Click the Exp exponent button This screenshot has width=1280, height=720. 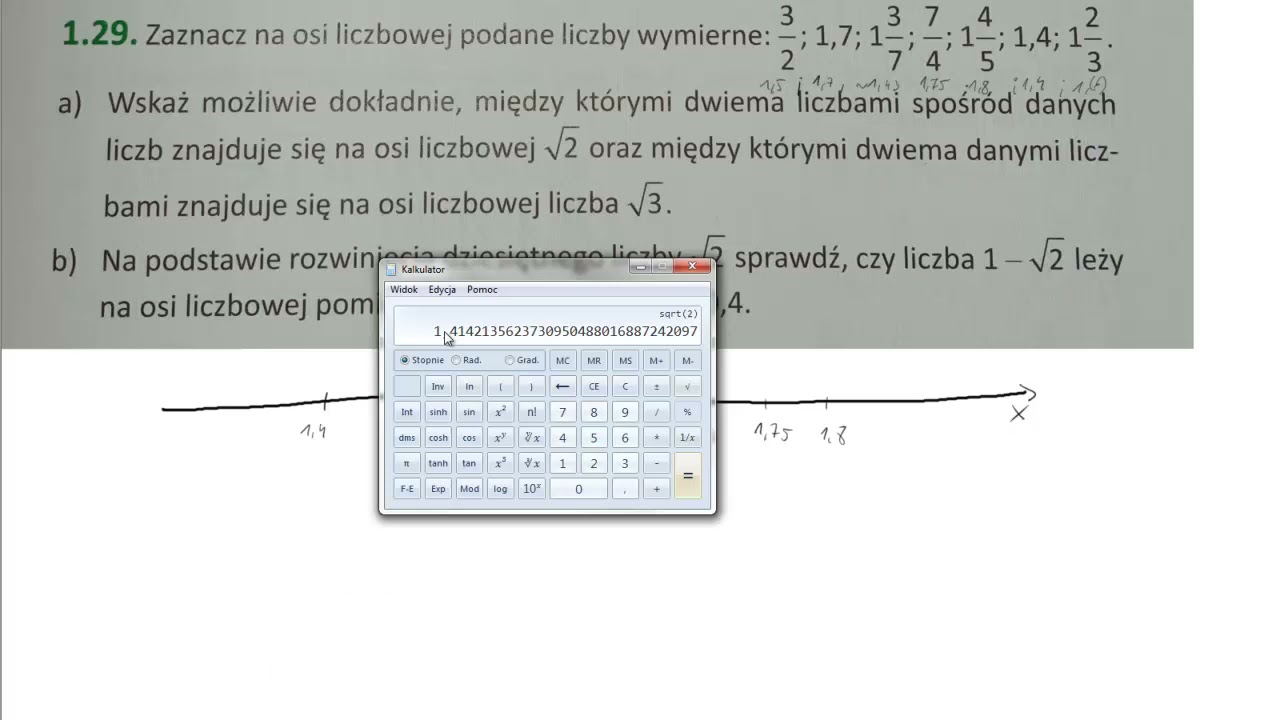pyautogui.click(x=438, y=489)
